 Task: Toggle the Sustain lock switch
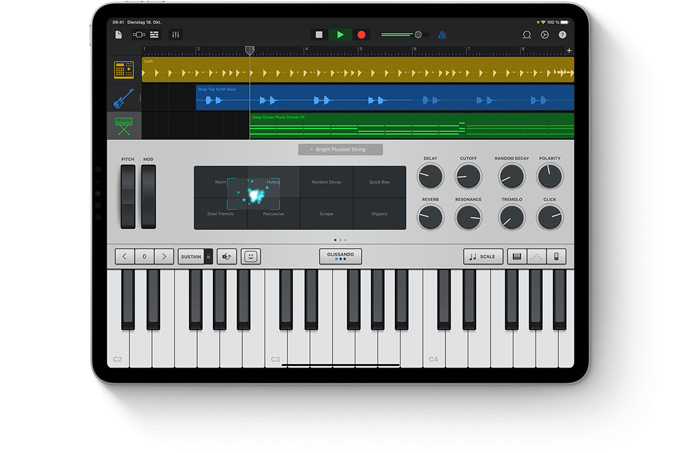(x=208, y=256)
